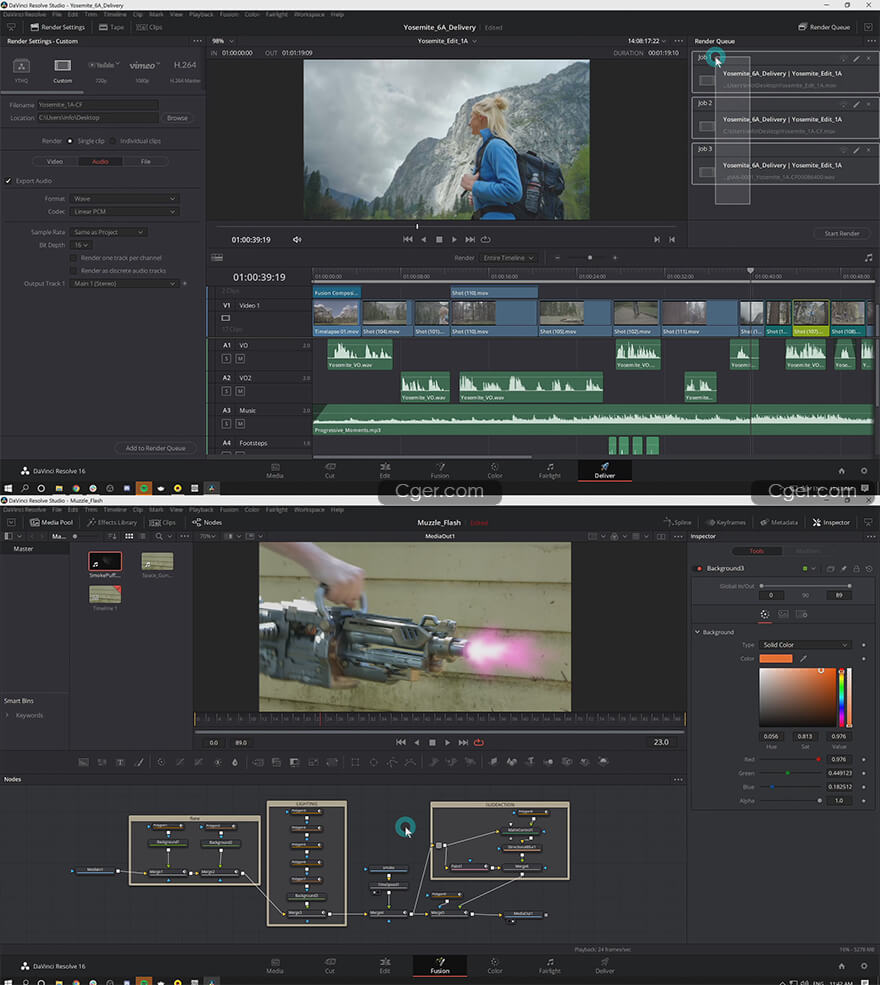
Task: Mute the A3 Music track
Action: click(x=240, y=424)
